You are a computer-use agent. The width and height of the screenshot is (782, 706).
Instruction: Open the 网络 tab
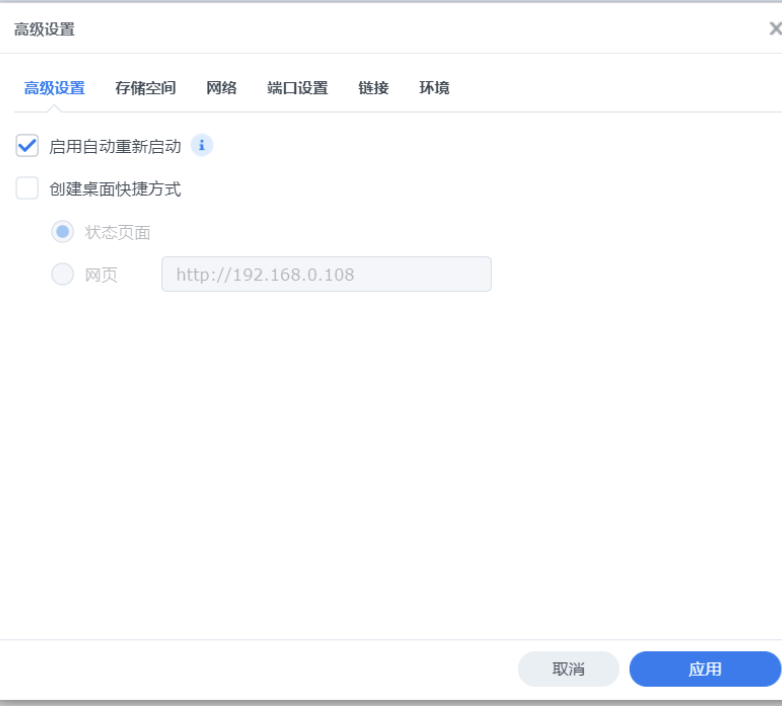221,88
